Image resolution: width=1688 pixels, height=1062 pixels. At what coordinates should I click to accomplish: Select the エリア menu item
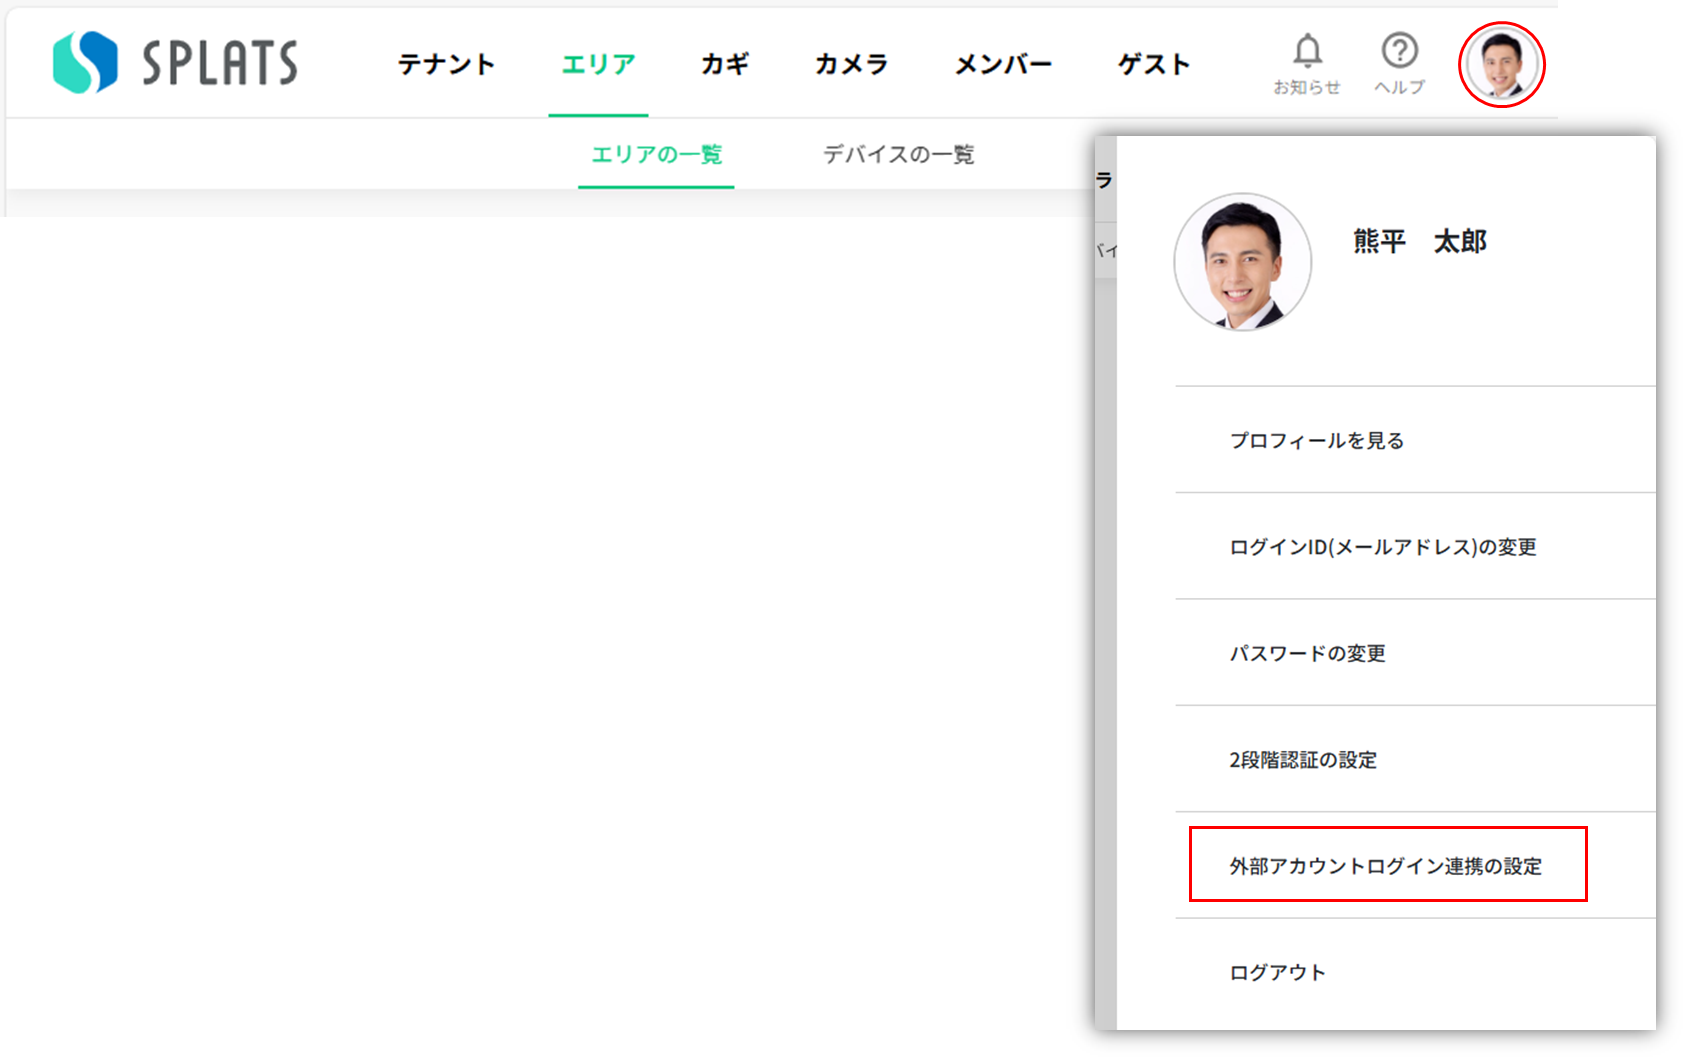pos(598,64)
